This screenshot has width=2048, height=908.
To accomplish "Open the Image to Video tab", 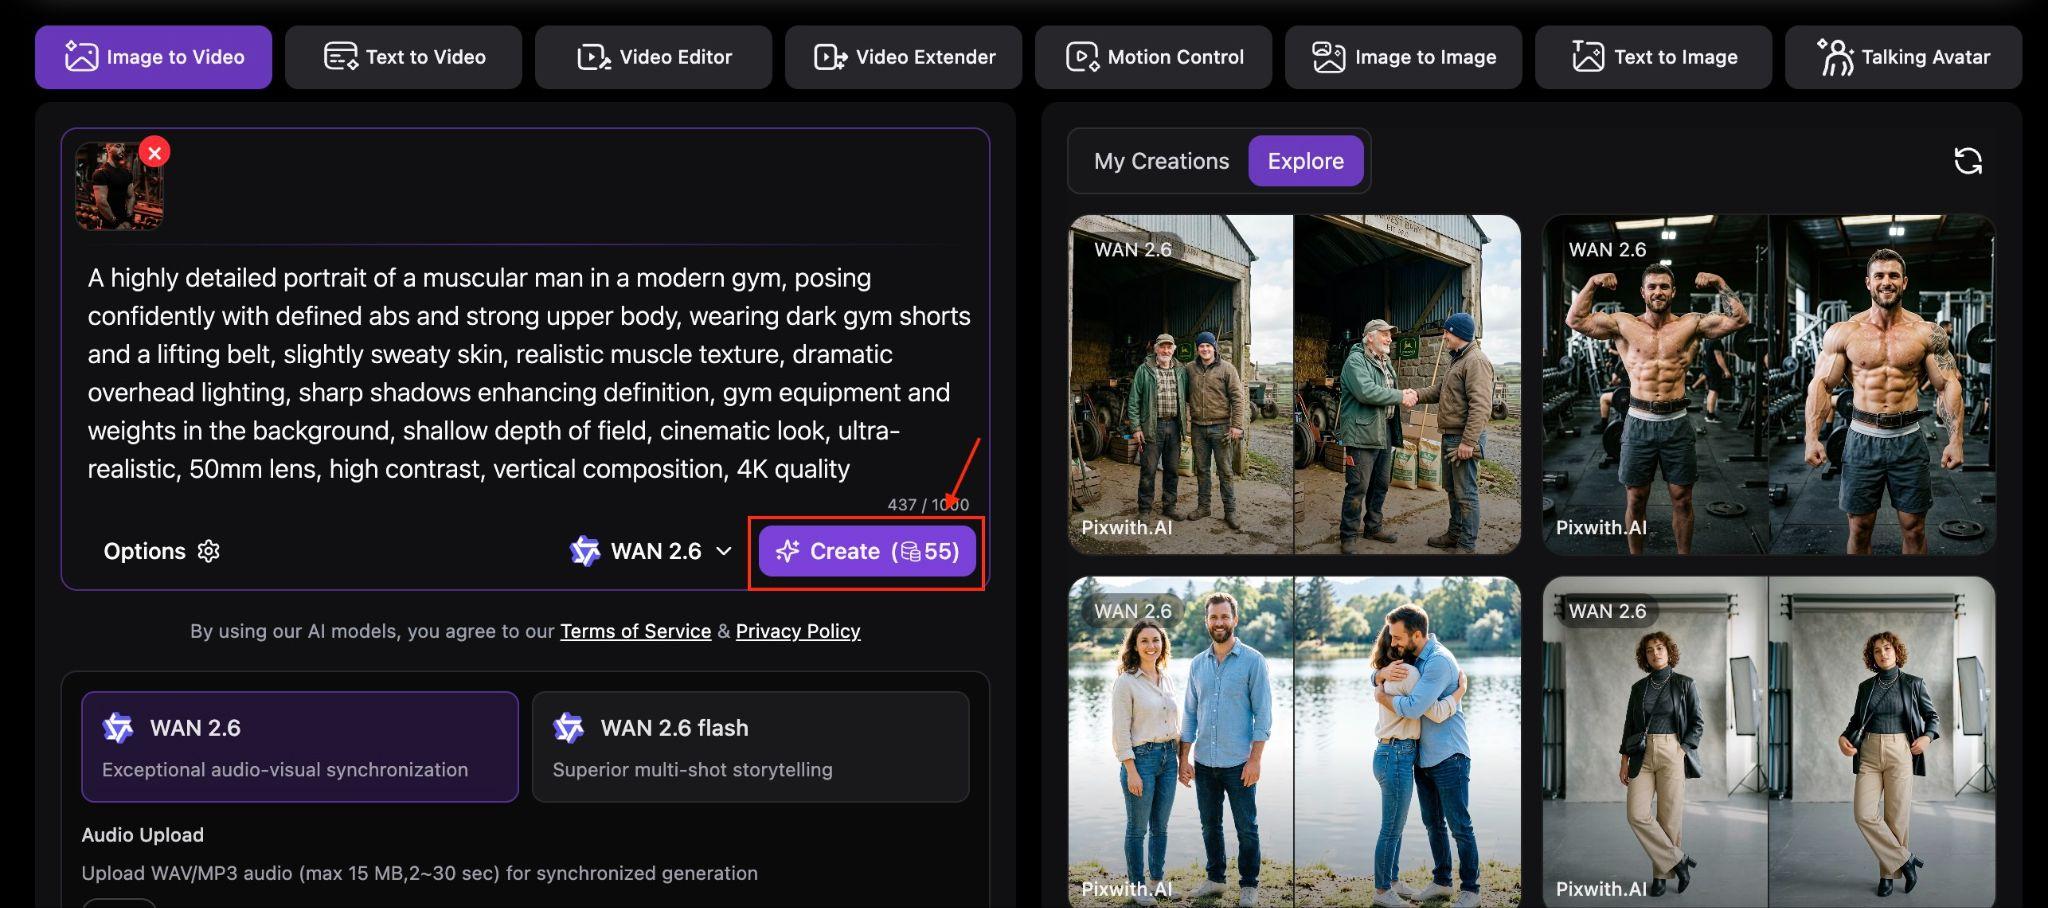I will coord(153,57).
